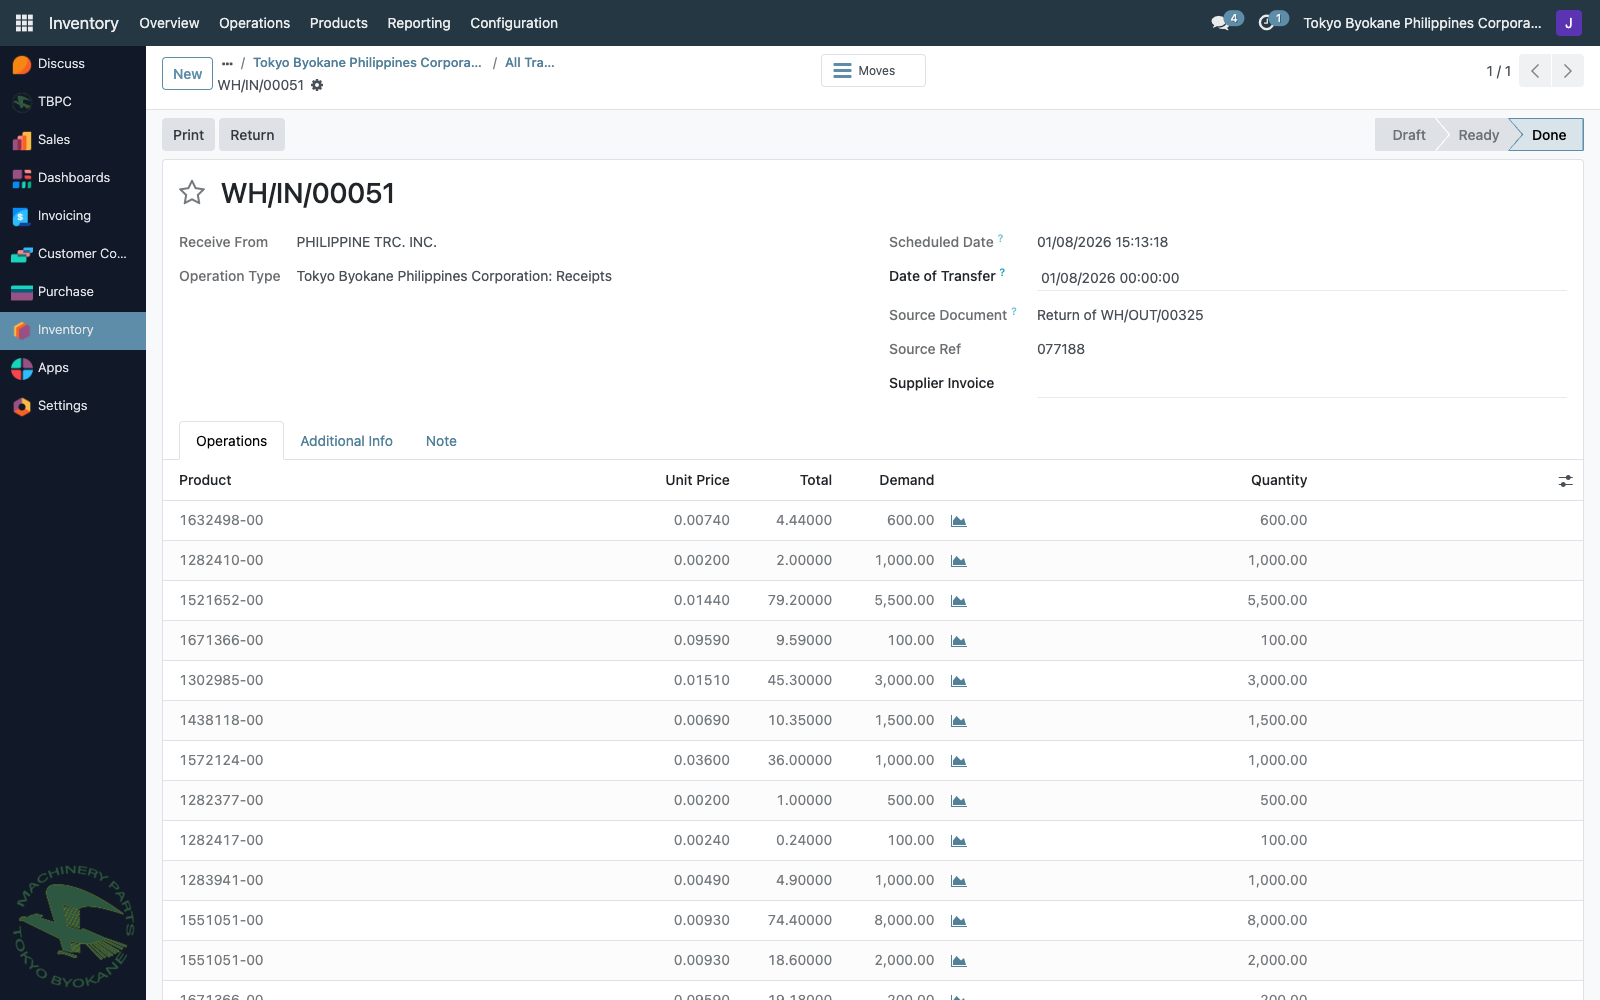Open Tokyo Byokane Philippines breadcrumb link
This screenshot has height=1000, width=1600.
point(367,63)
